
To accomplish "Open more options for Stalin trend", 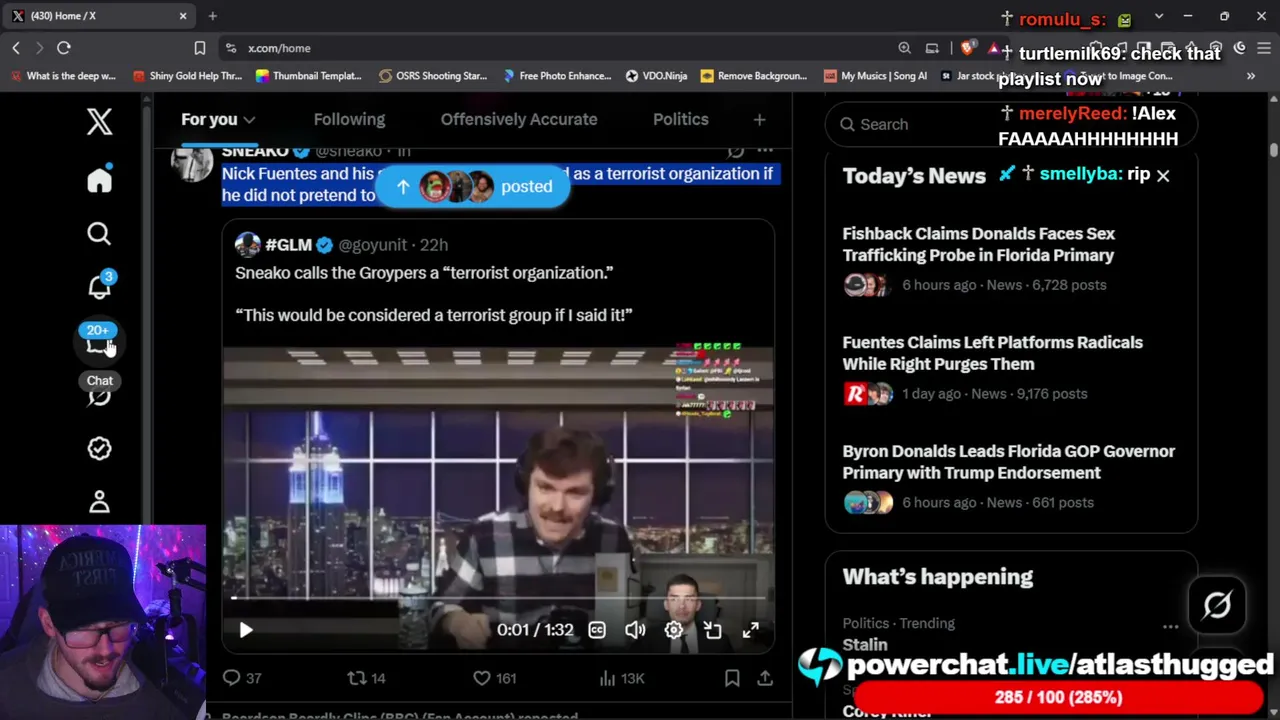I will coord(1170,626).
